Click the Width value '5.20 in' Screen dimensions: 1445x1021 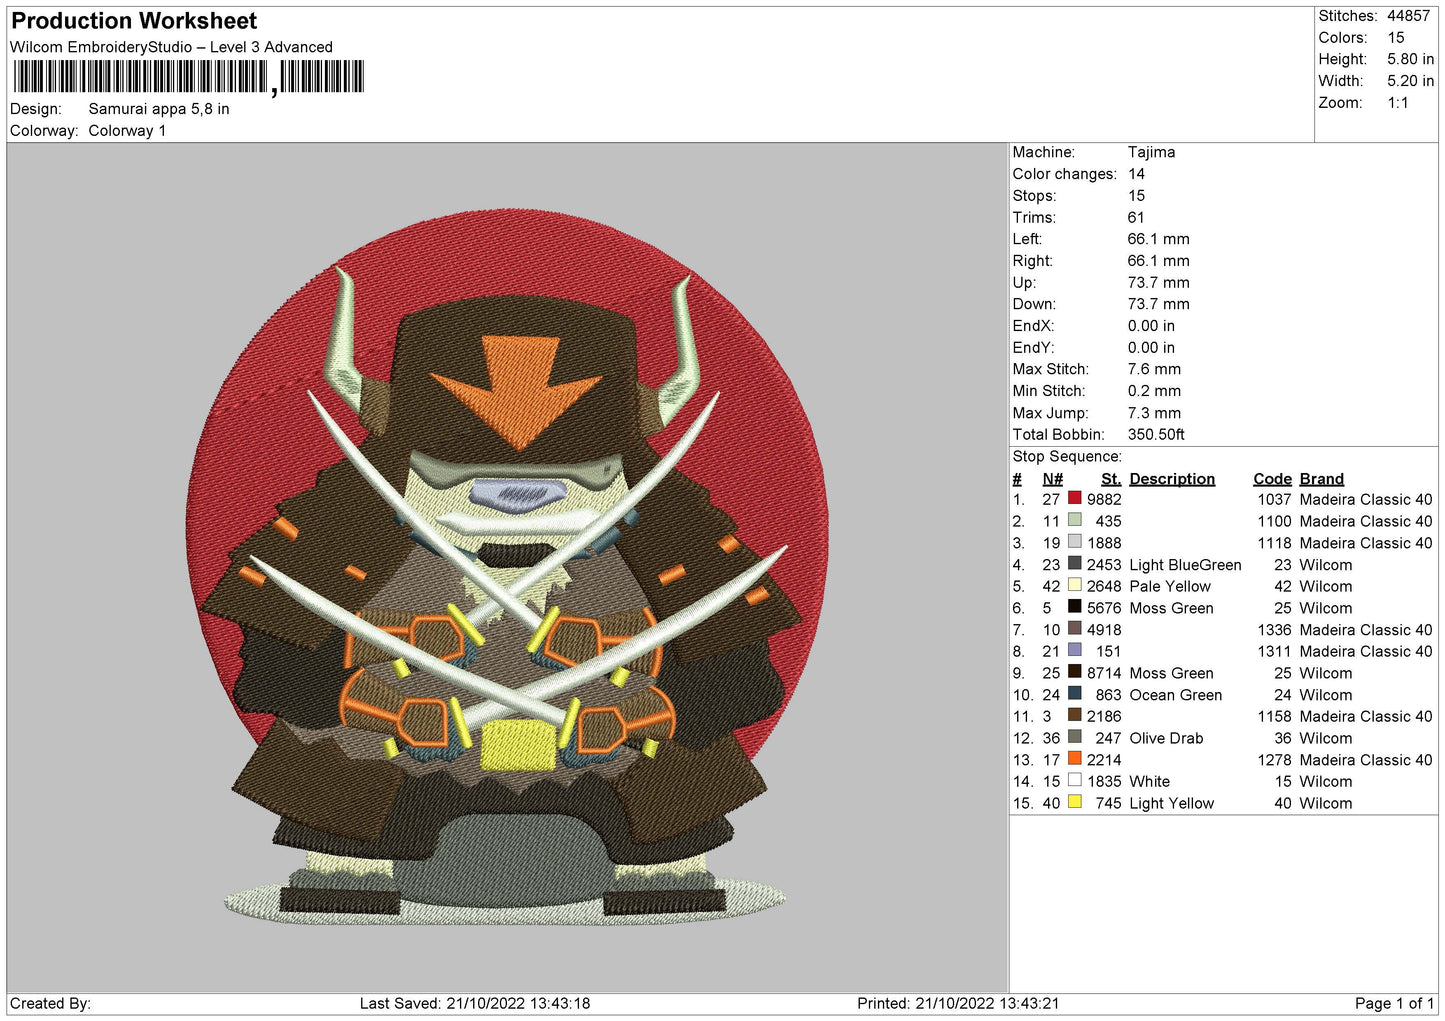[1410, 81]
